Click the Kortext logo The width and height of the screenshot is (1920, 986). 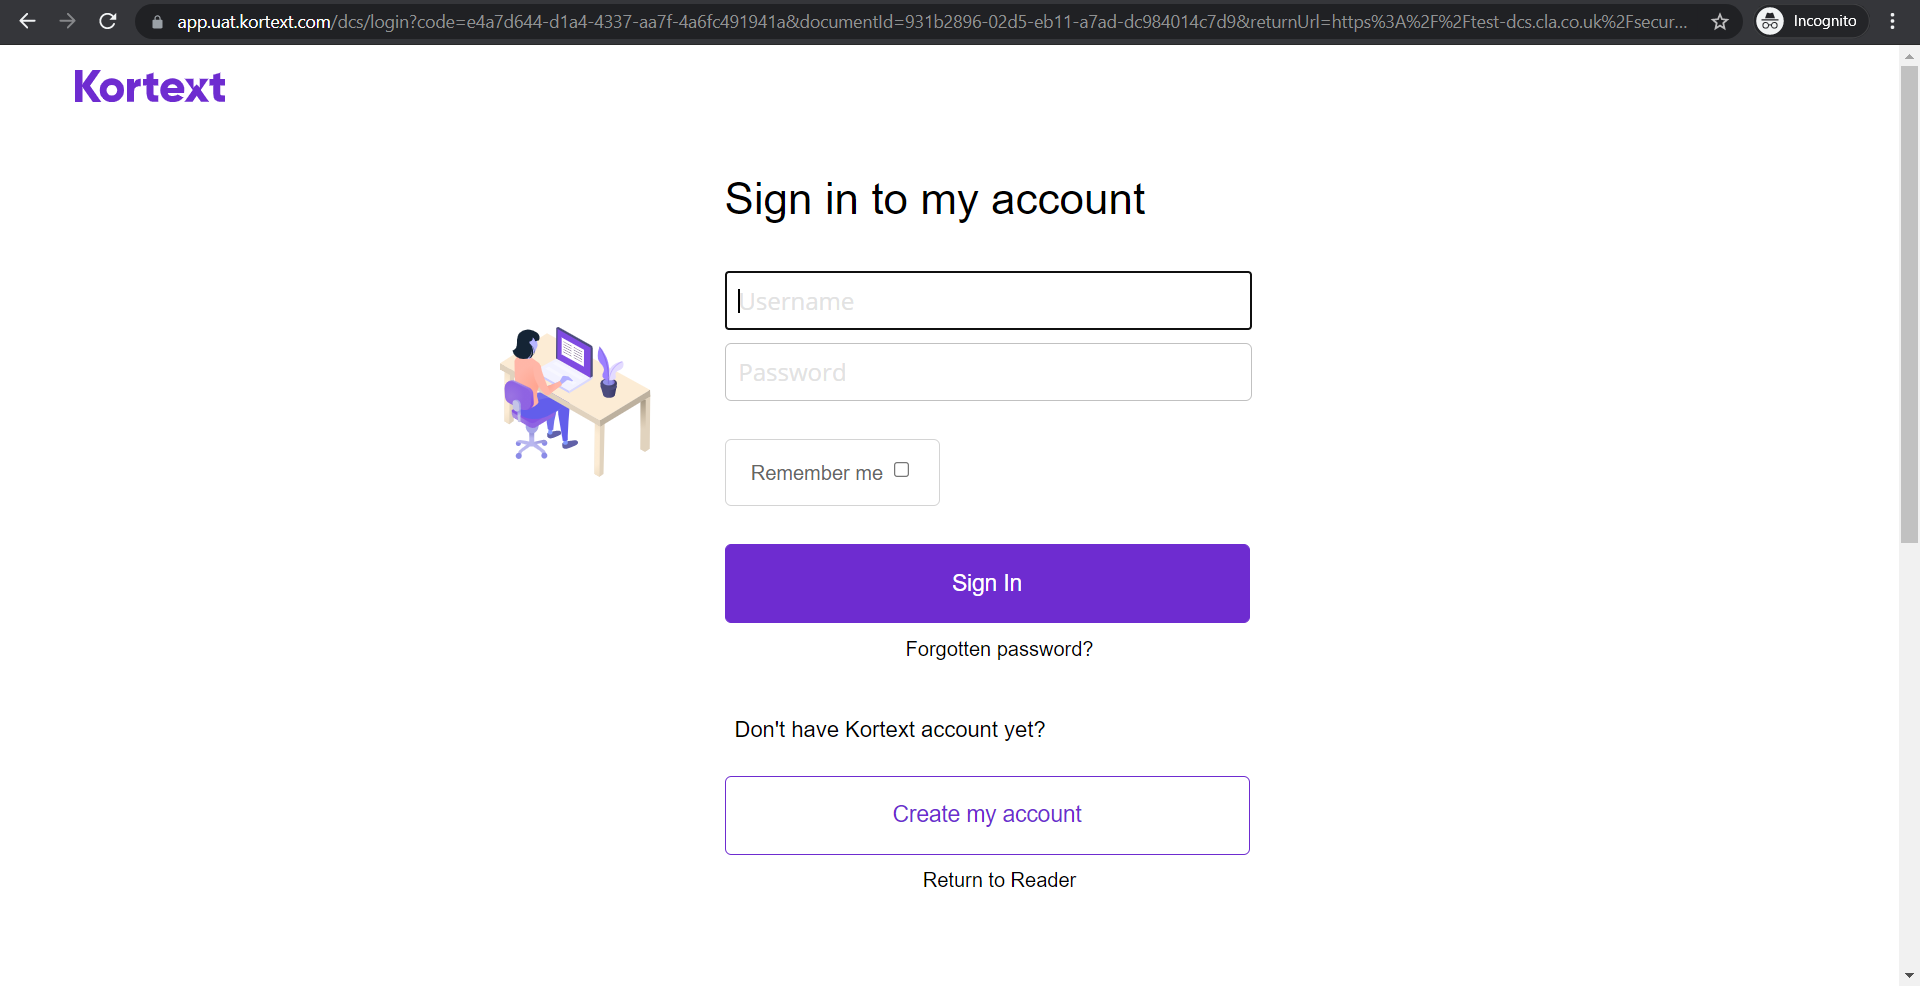[150, 87]
